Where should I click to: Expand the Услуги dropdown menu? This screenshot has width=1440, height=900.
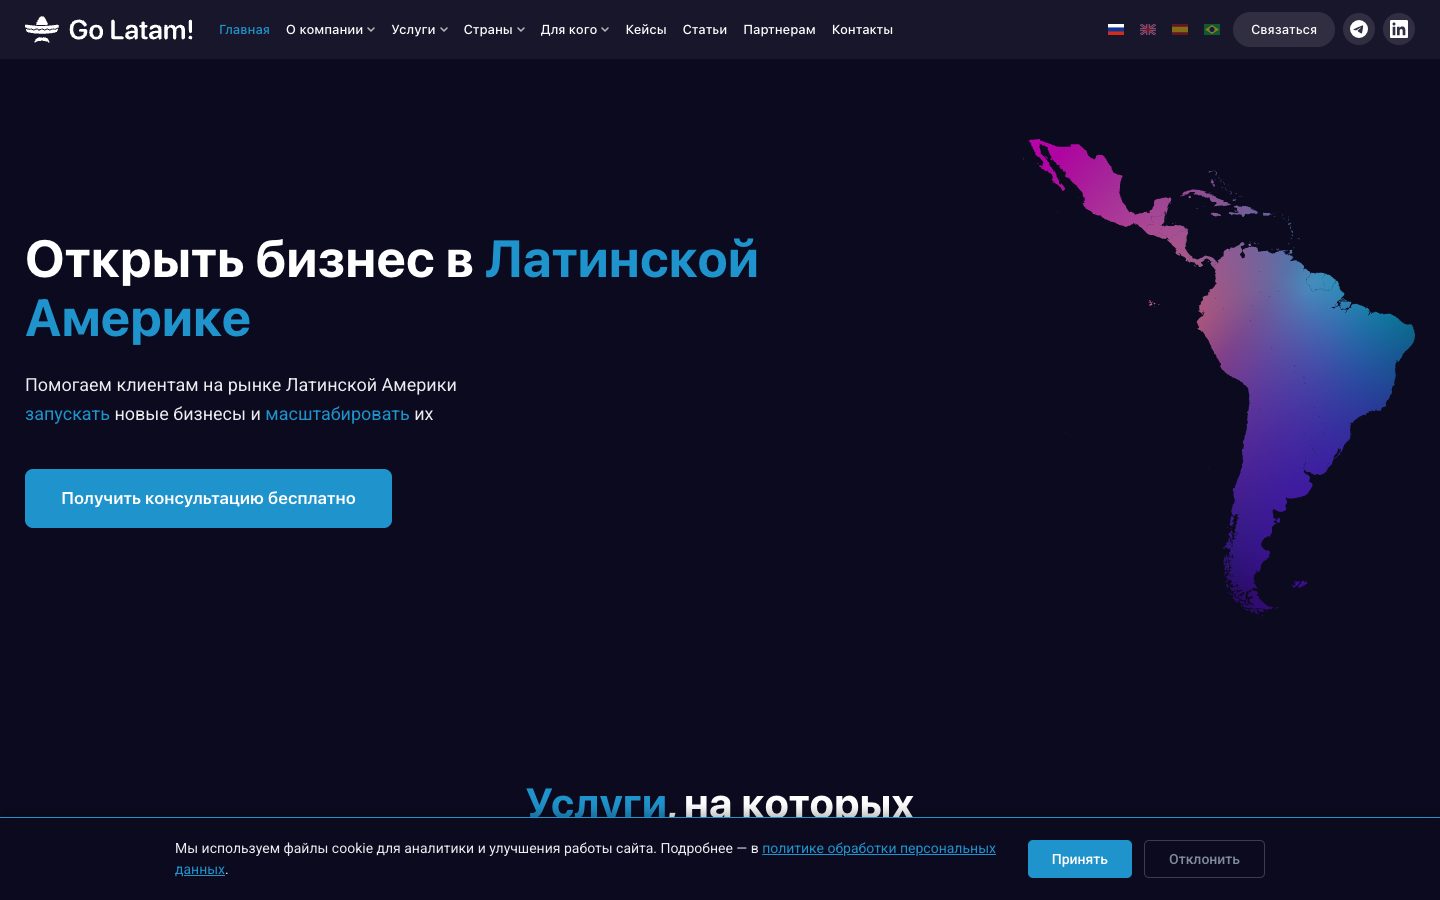(419, 30)
